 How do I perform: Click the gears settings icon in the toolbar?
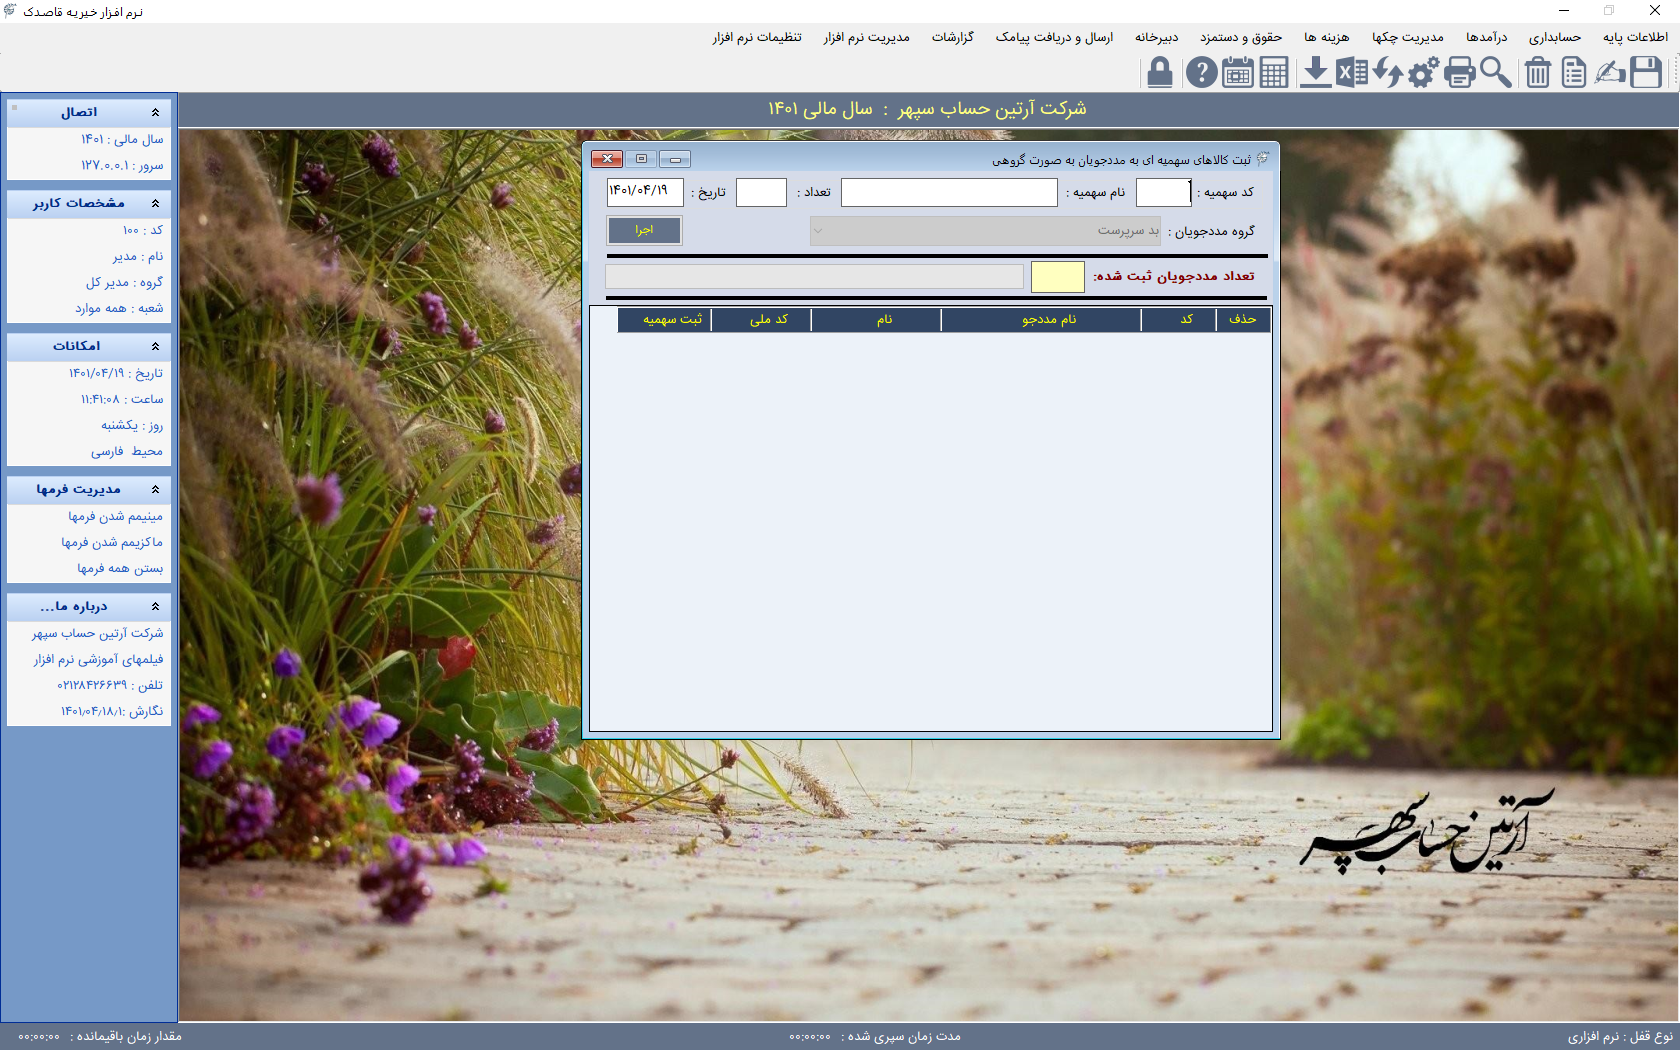pyautogui.click(x=1422, y=72)
